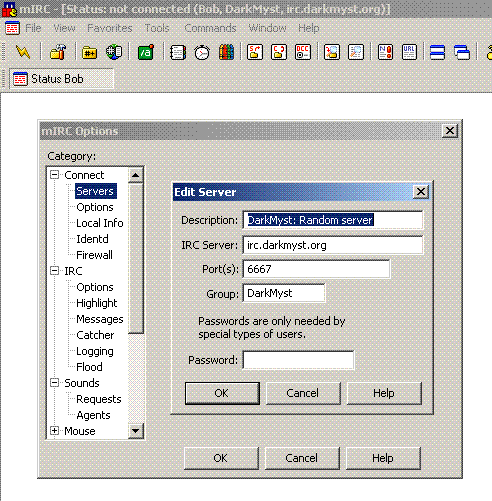The height and width of the screenshot is (501, 492).
Task: Expand the Mouse category tree node
Action: pyautogui.click(x=55, y=431)
